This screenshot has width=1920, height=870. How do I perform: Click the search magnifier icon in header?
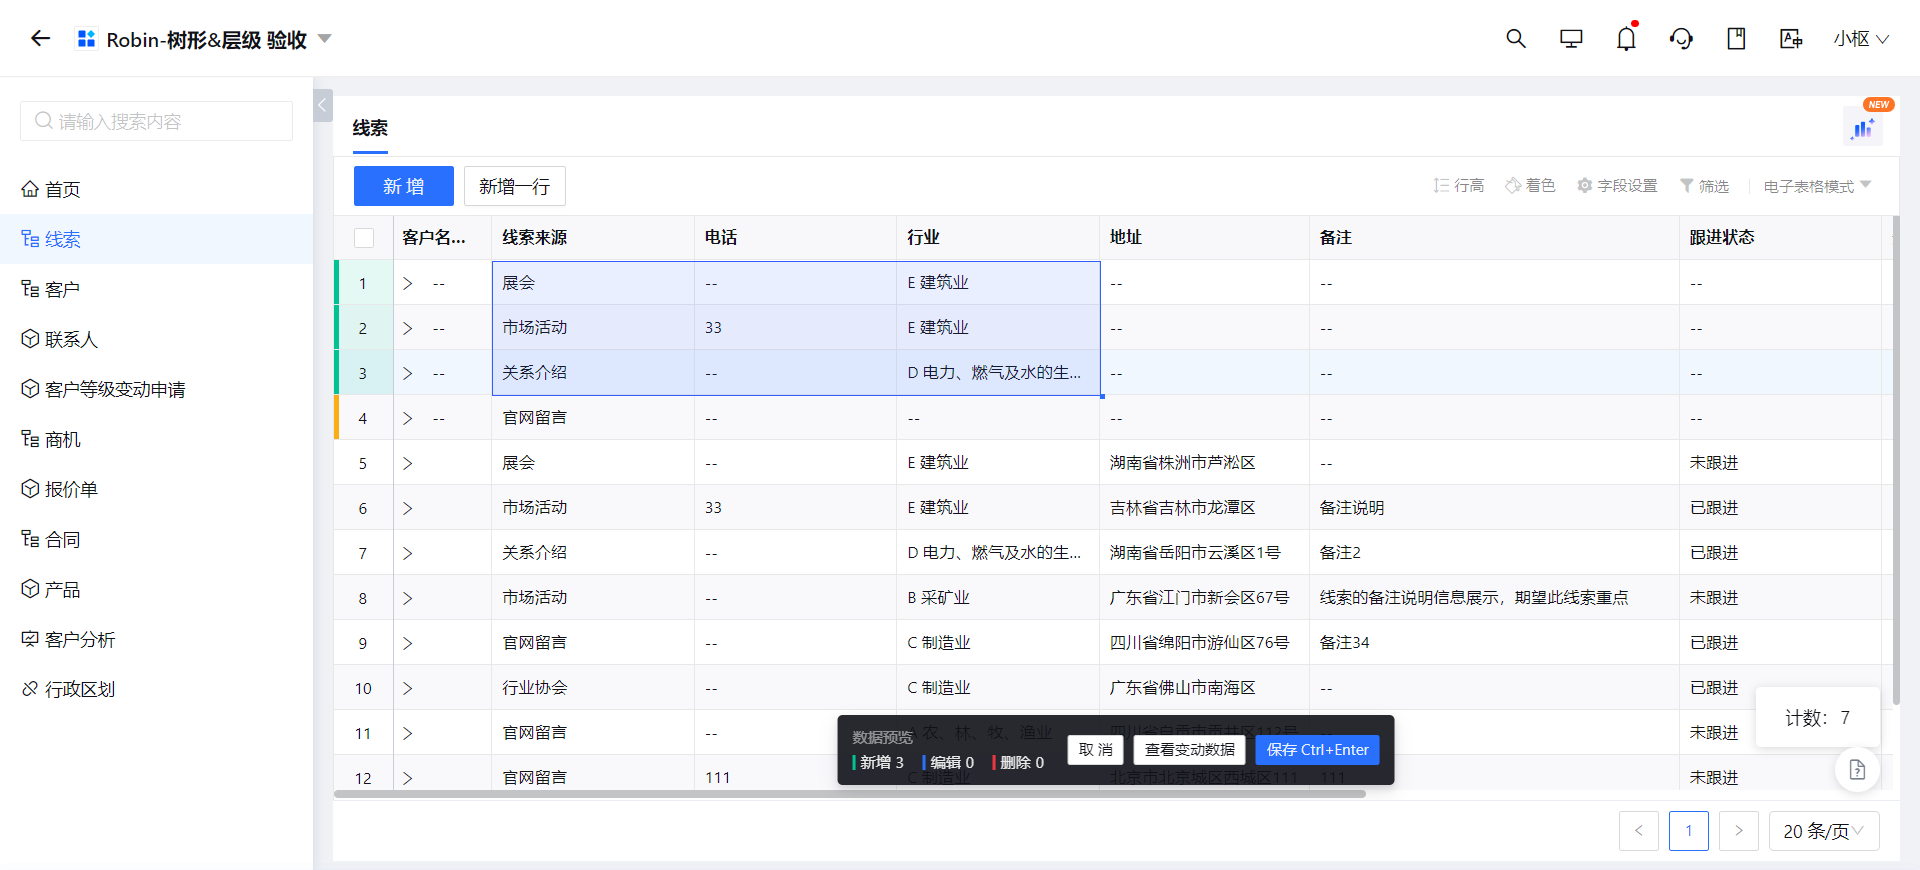[x=1516, y=38]
